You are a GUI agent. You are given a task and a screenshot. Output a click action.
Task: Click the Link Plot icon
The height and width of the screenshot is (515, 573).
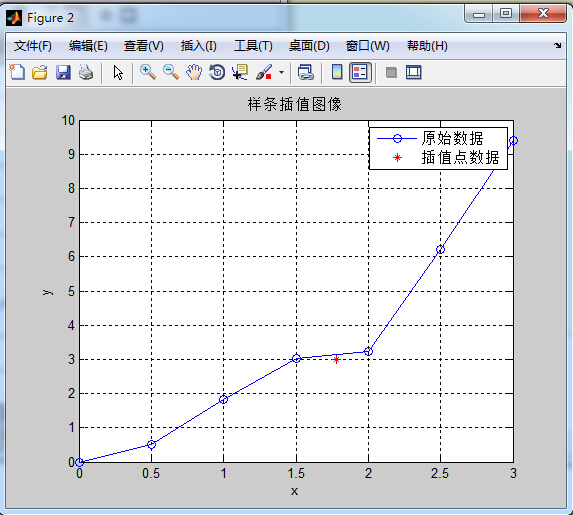click(306, 72)
